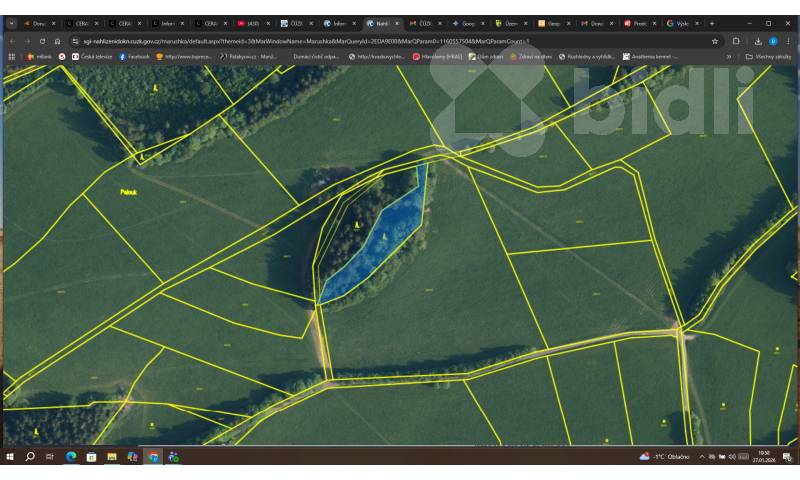
Task: Open a new browser tab
Action: click(712, 23)
